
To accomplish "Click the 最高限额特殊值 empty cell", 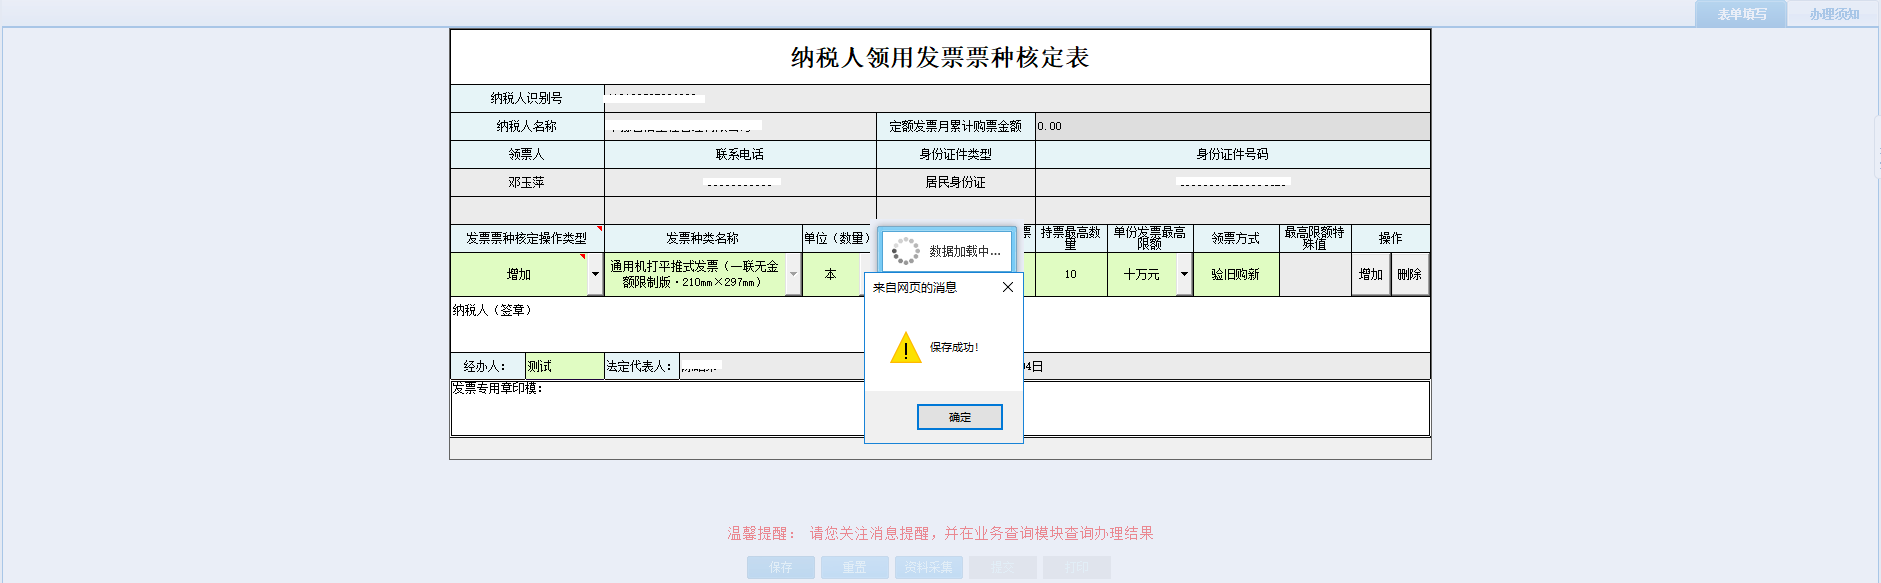I will [x=1314, y=274].
